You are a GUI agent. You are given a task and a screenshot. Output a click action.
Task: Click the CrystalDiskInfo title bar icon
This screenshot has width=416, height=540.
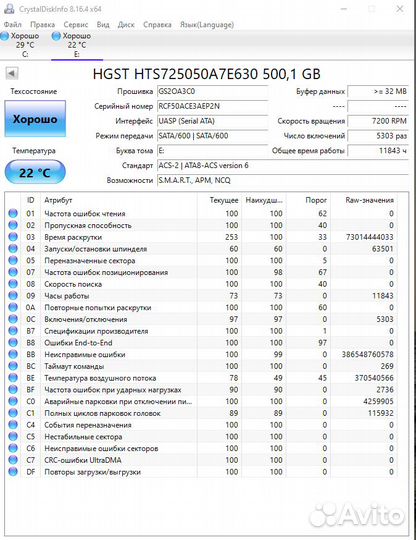[x=9, y=9]
